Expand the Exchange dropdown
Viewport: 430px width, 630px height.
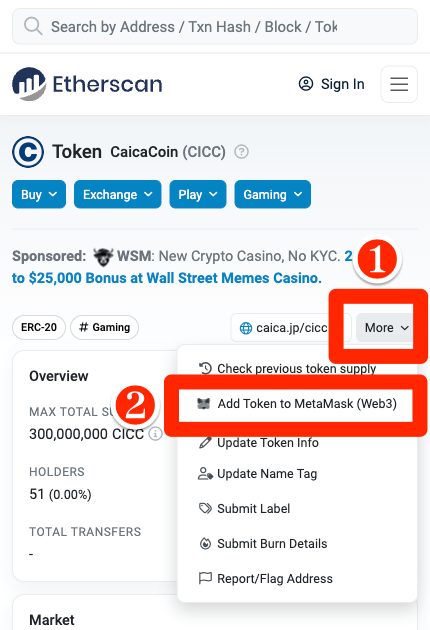[x=118, y=194]
